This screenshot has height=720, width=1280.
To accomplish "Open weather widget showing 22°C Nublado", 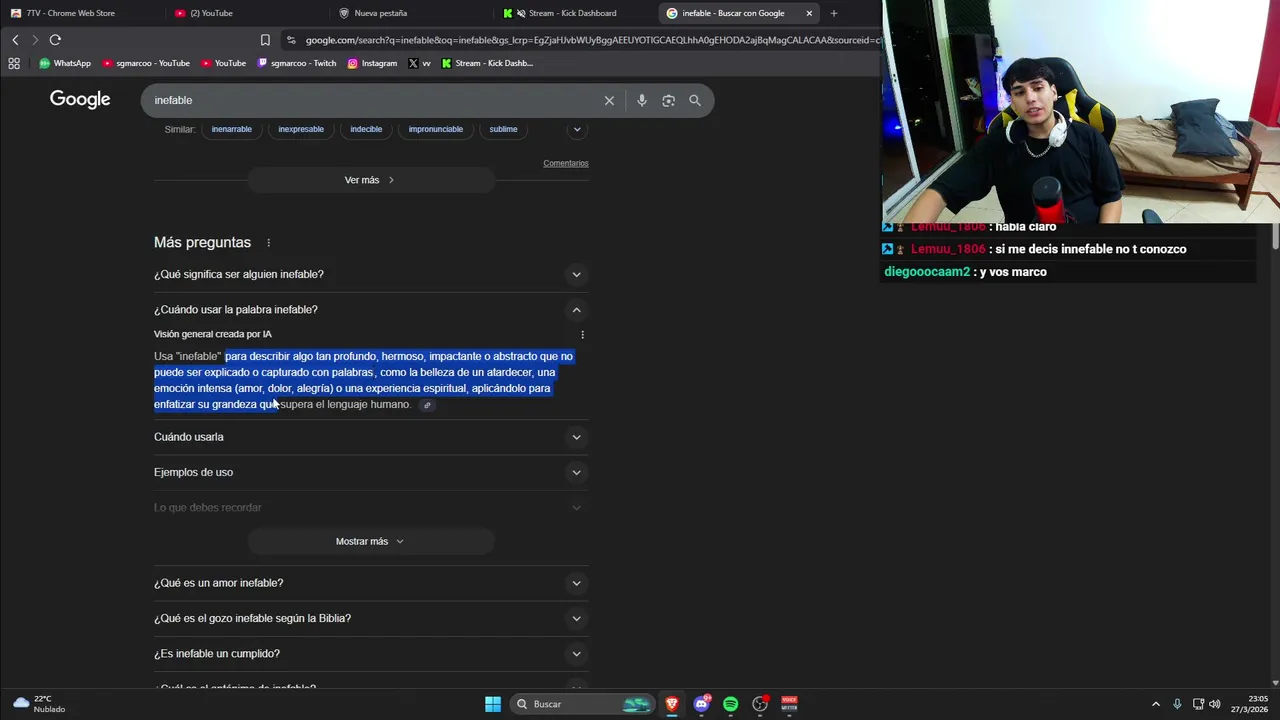I will point(40,704).
